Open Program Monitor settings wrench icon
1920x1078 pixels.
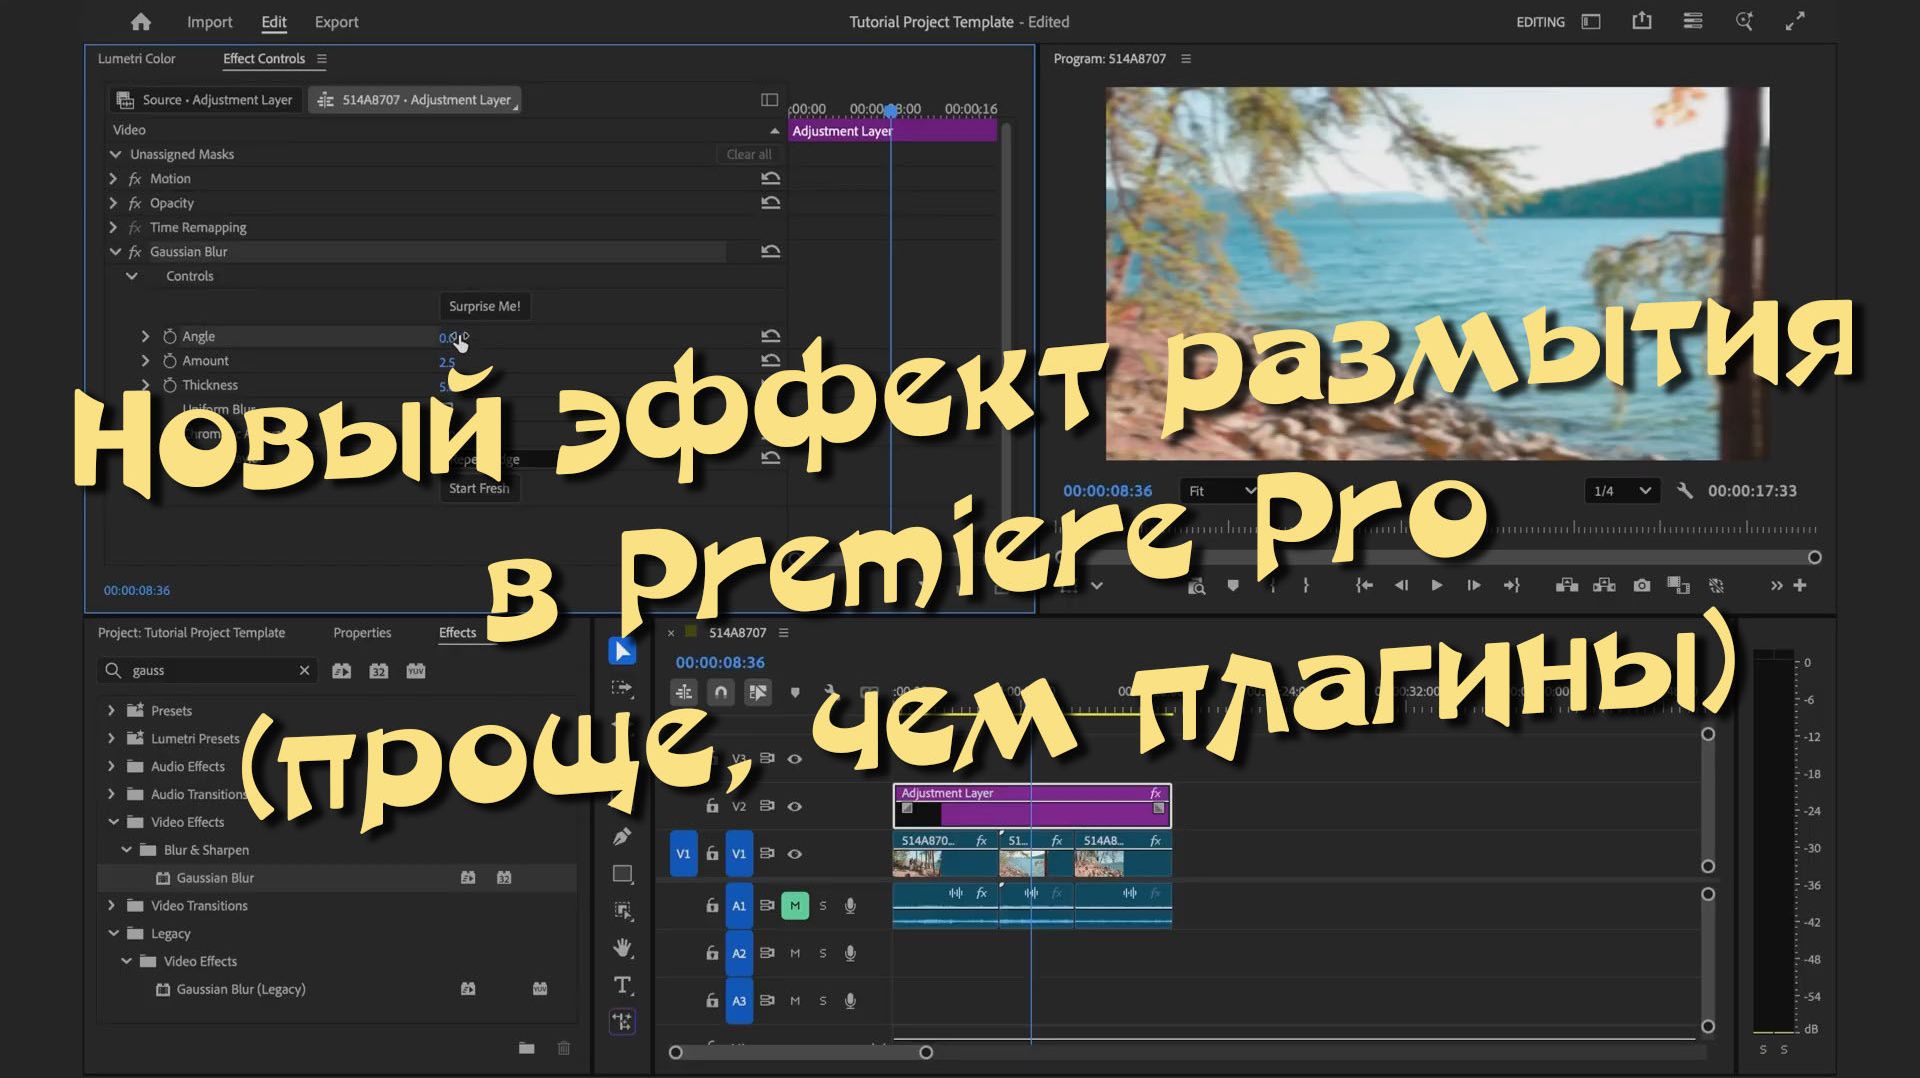coord(1686,490)
